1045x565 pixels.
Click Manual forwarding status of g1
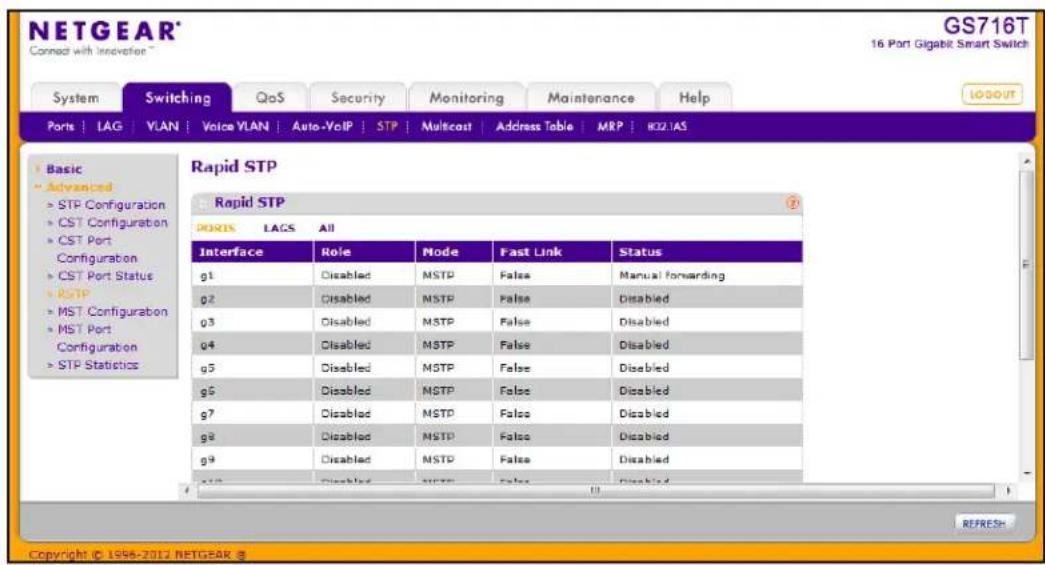pyautogui.click(x=672, y=275)
